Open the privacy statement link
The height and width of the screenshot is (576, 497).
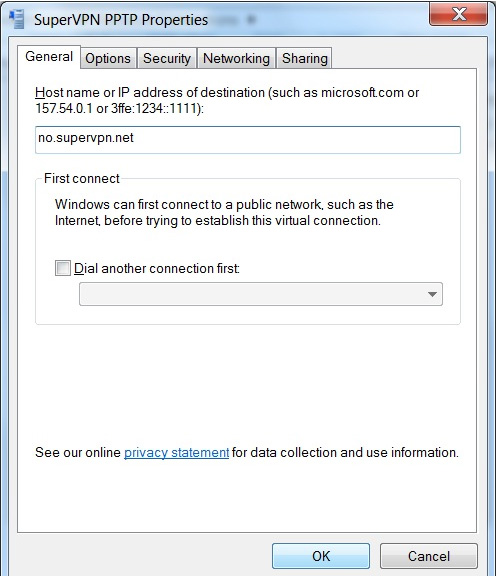coord(177,452)
